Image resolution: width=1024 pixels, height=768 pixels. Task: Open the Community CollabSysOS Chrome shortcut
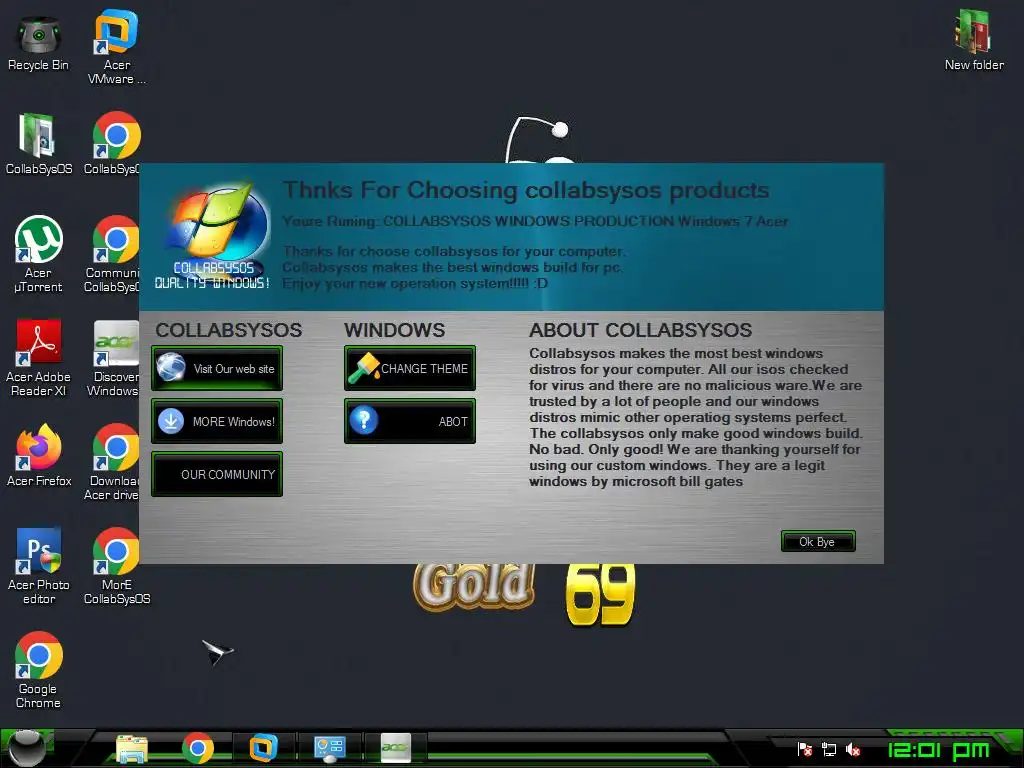pos(112,255)
